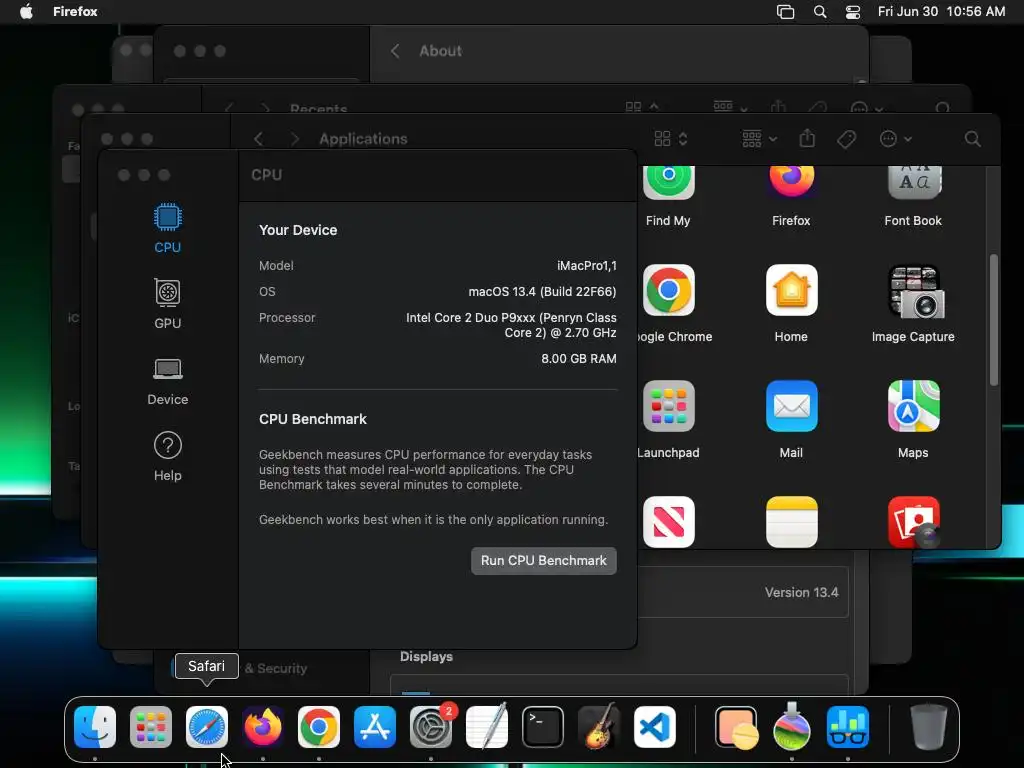Open the more actions menu in Applications toolbar
The height and width of the screenshot is (768, 1024).
point(895,139)
